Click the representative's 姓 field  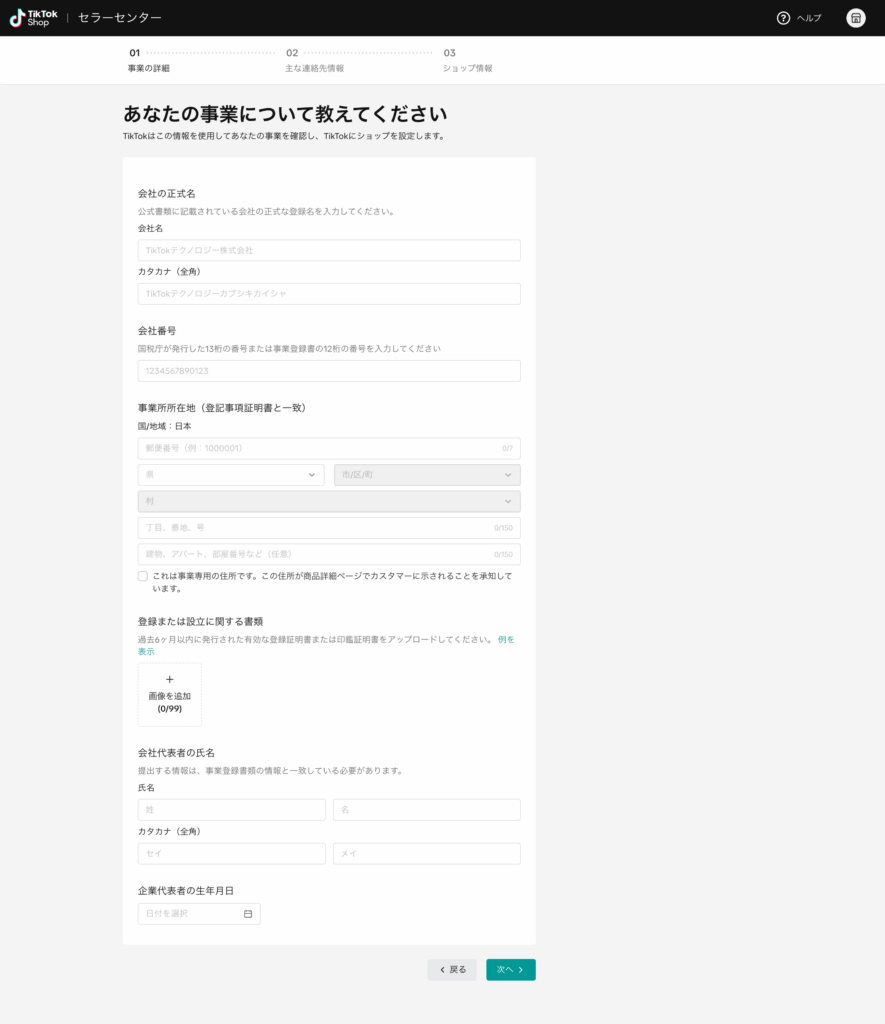coord(231,809)
